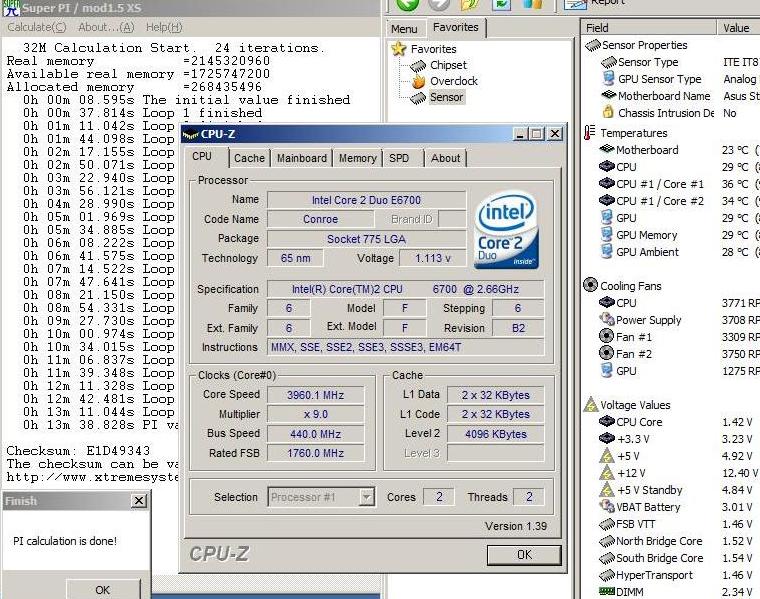
Task: Open the Cache tab in CPU-Z
Action: pos(249,158)
